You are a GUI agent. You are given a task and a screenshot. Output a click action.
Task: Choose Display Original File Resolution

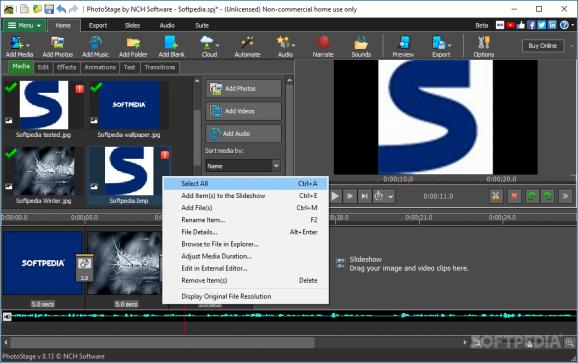tap(246, 296)
